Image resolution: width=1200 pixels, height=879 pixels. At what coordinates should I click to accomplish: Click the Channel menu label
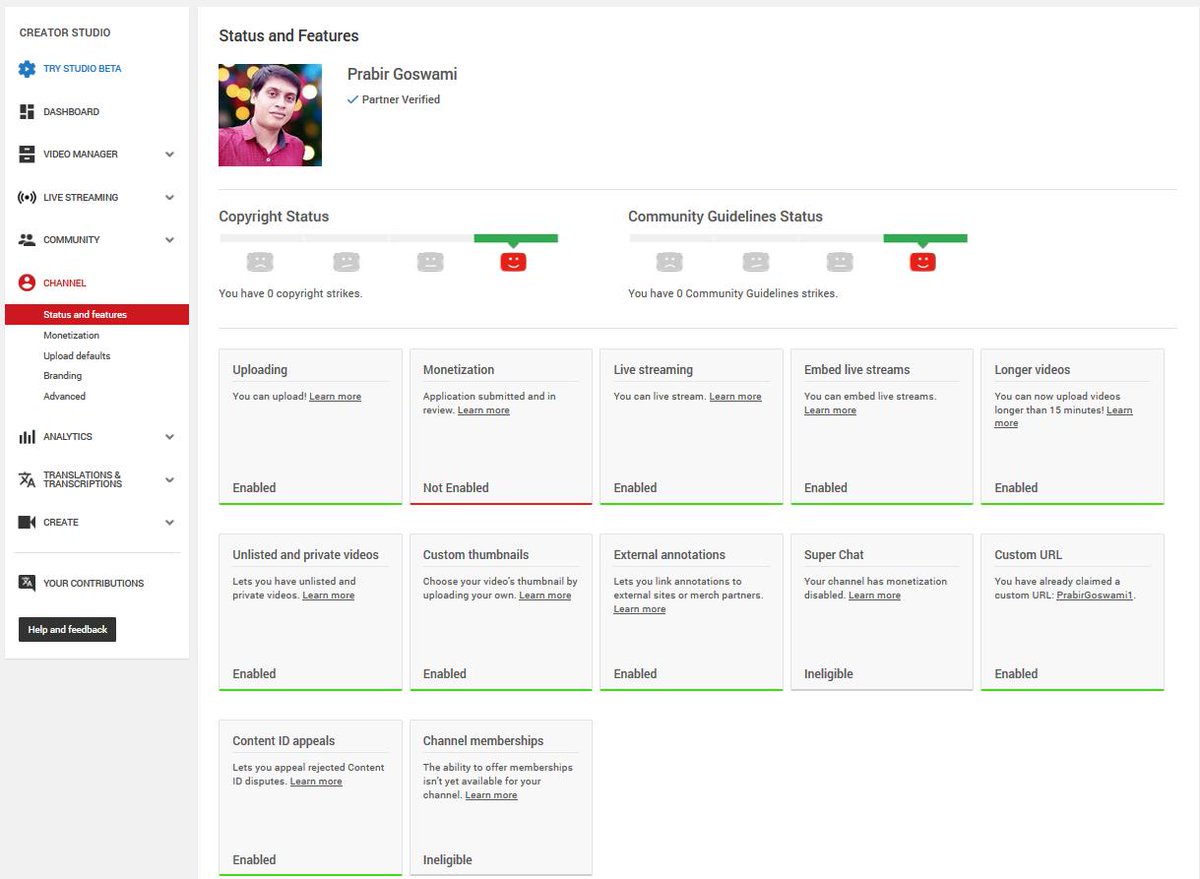(65, 283)
